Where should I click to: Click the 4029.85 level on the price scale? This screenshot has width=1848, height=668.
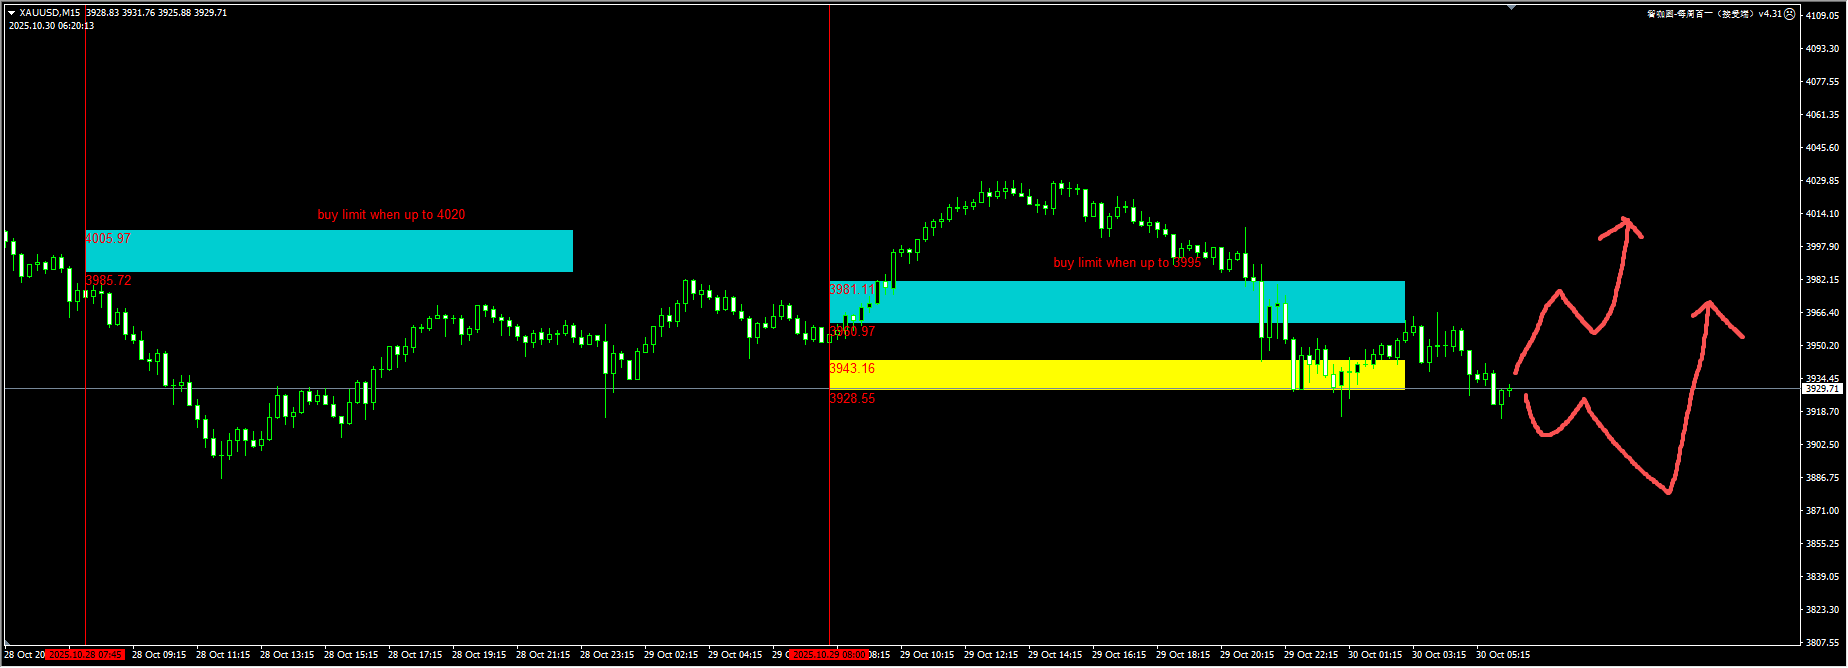point(1821,181)
